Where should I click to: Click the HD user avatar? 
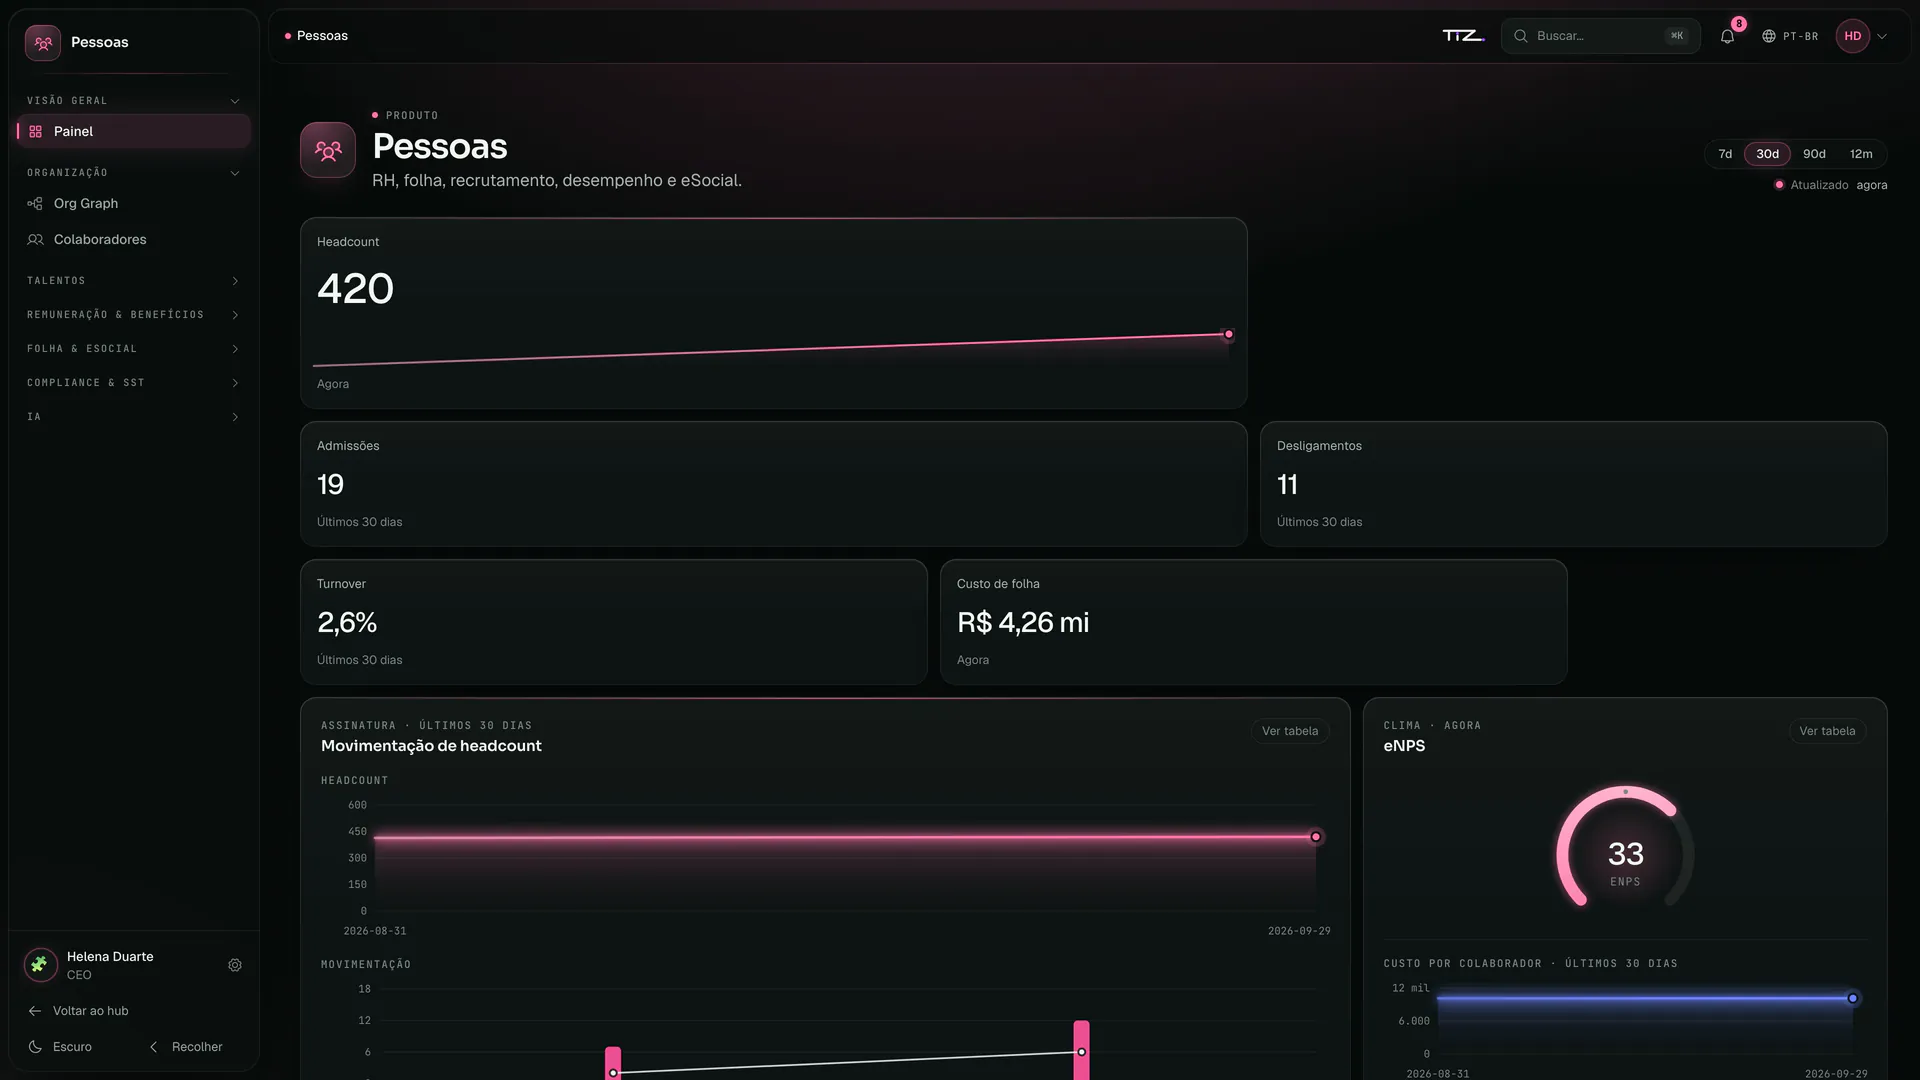(x=1852, y=36)
